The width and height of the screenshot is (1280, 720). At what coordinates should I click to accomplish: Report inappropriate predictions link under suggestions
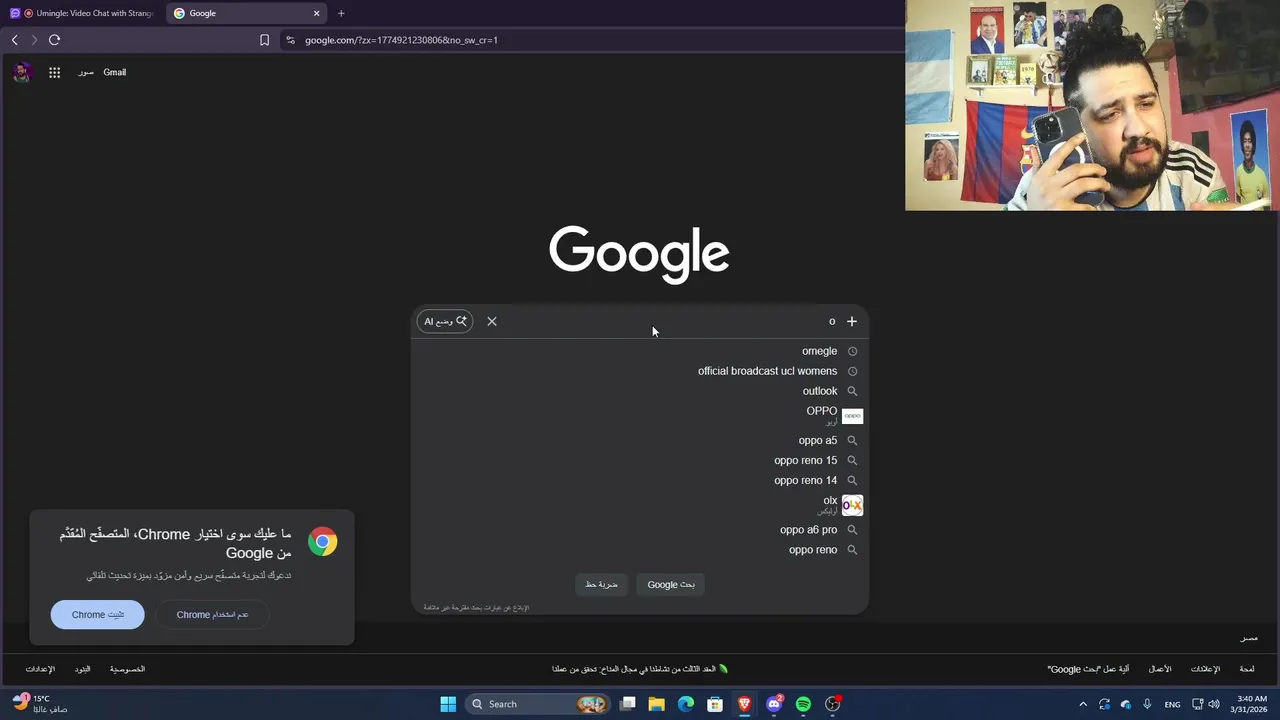[x=476, y=607]
